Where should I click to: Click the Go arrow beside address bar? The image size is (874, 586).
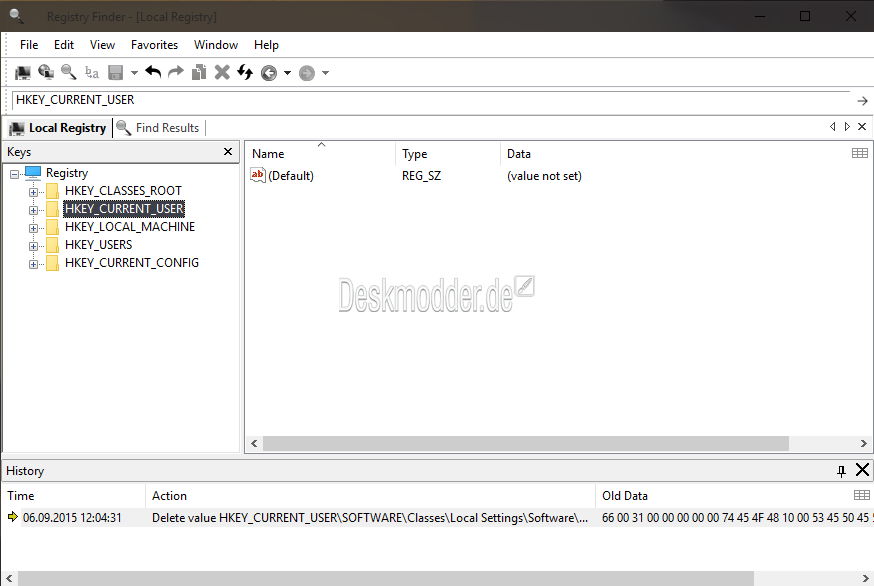tap(862, 101)
